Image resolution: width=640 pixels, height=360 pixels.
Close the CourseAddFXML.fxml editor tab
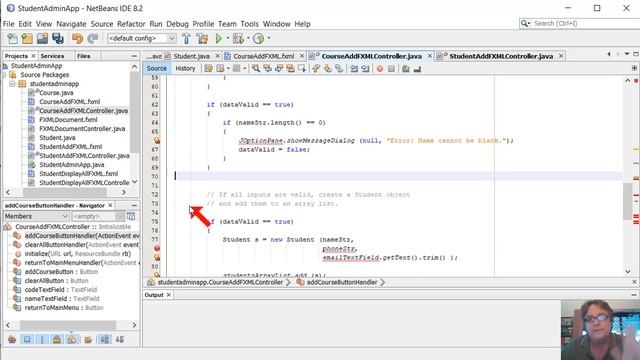(302, 56)
